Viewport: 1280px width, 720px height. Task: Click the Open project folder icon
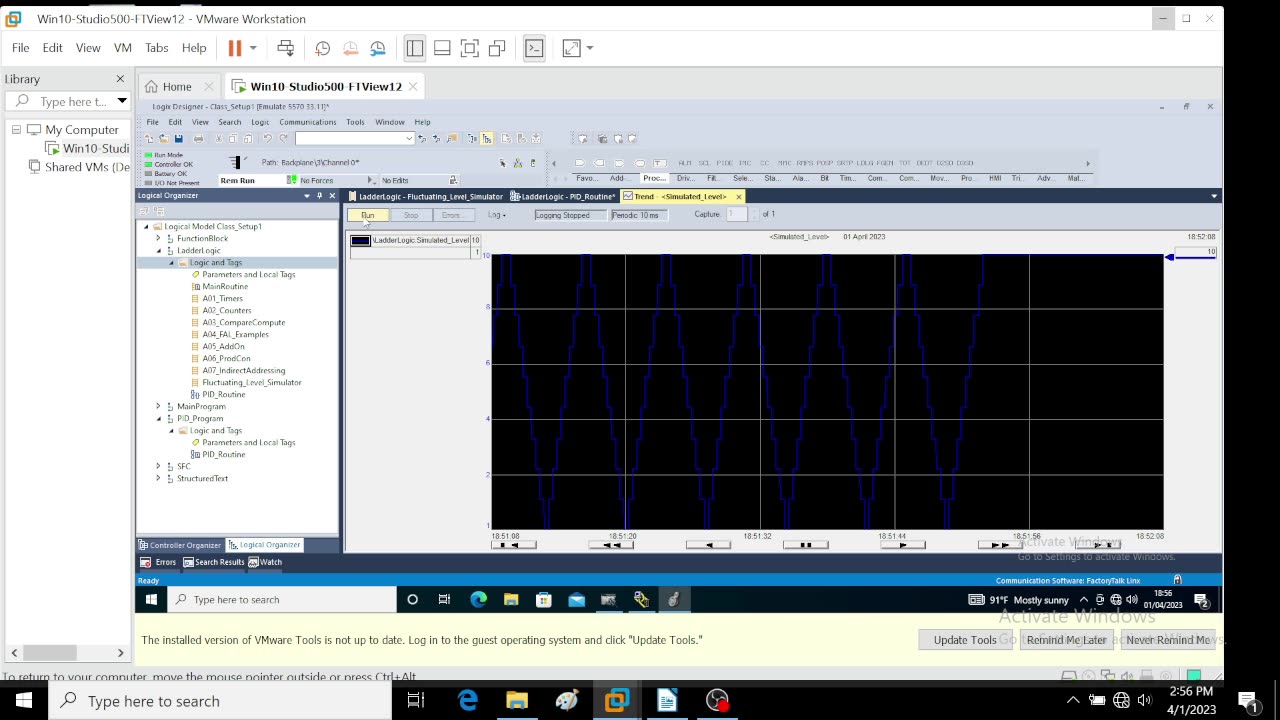(x=163, y=138)
